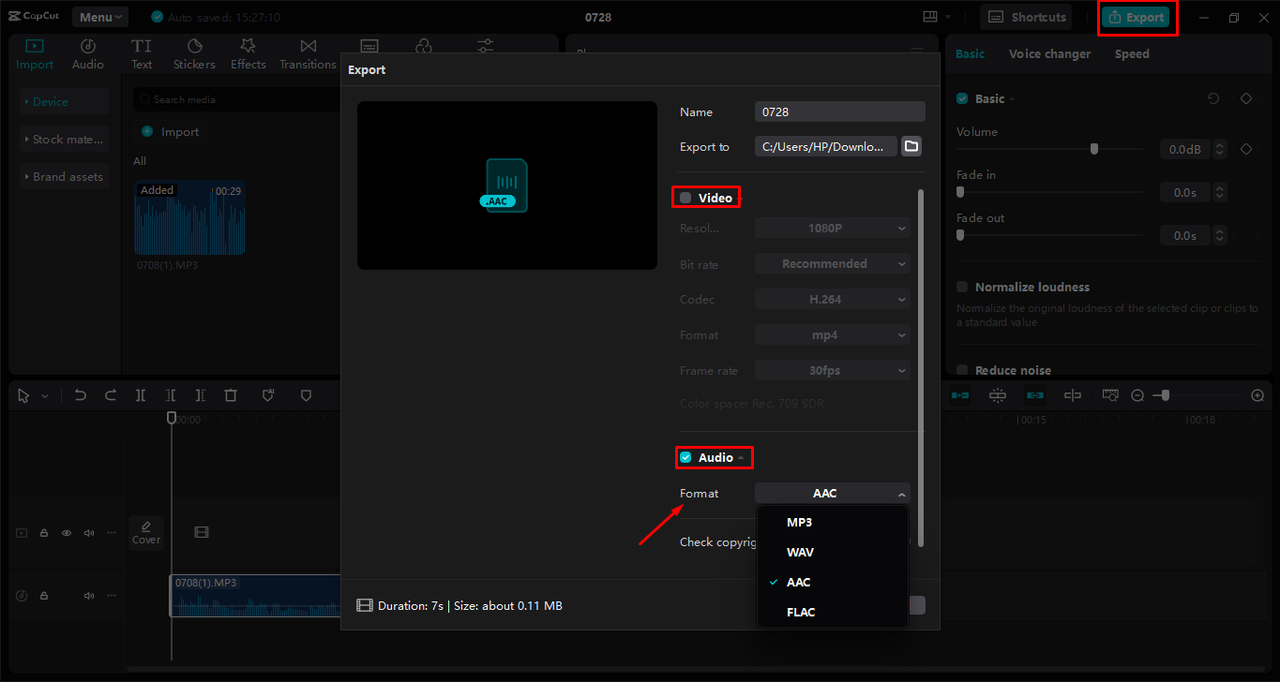The width and height of the screenshot is (1280, 682).
Task: Click the Export button in title bar
Action: tap(1135, 17)
